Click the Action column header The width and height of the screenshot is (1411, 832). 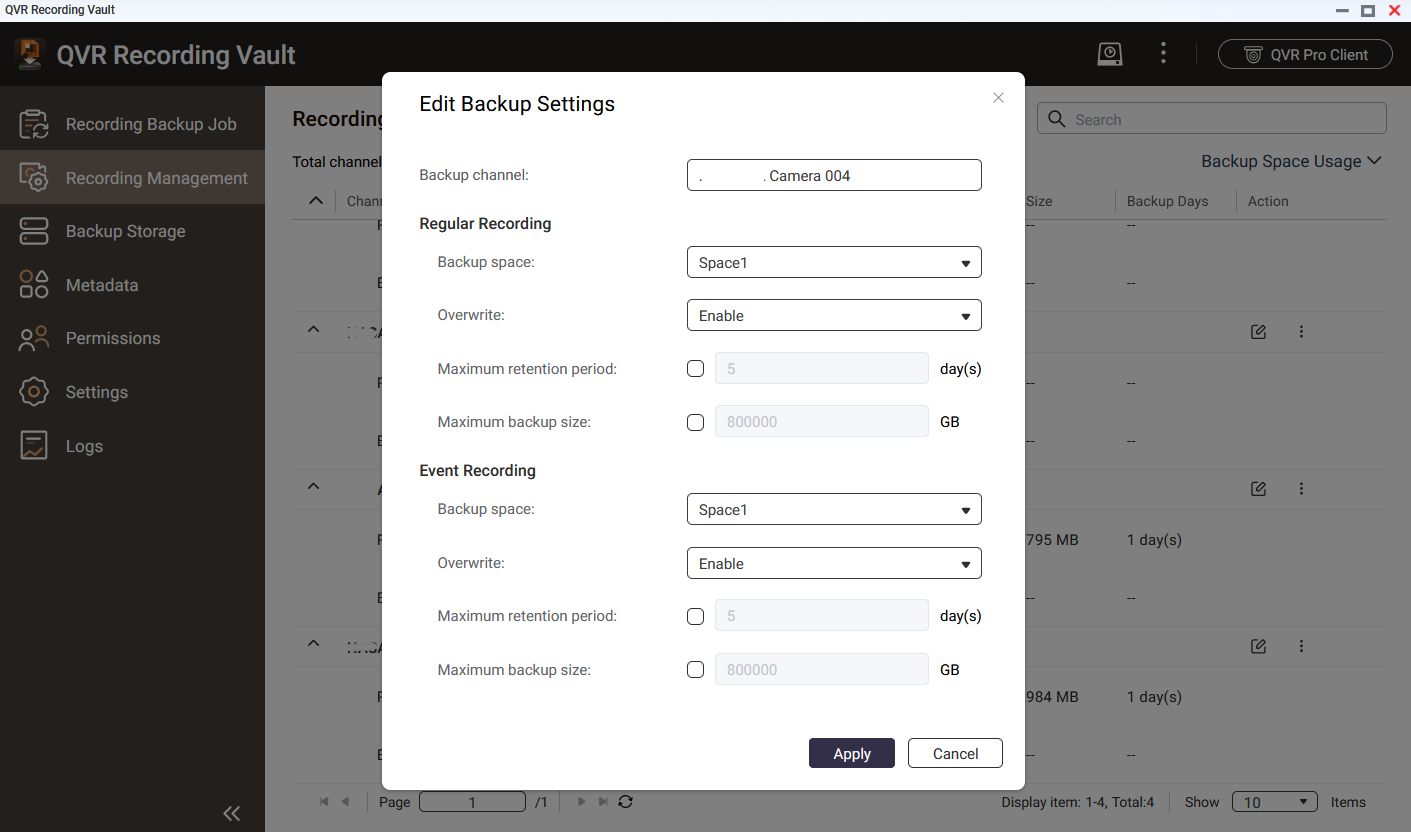[x=1268, y=201]
